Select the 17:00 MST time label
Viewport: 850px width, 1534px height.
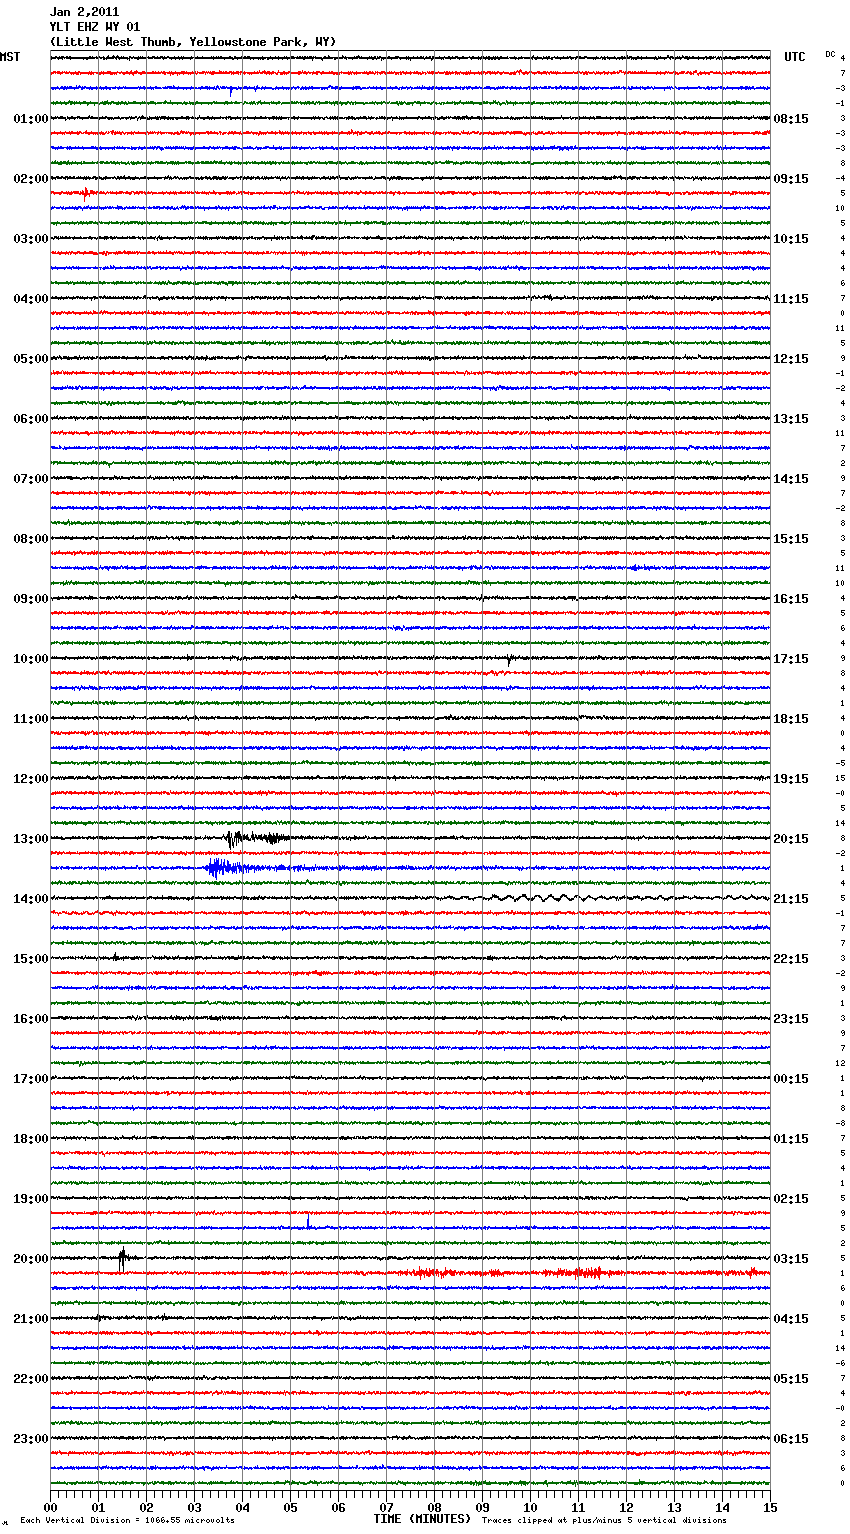point(31,1079)
